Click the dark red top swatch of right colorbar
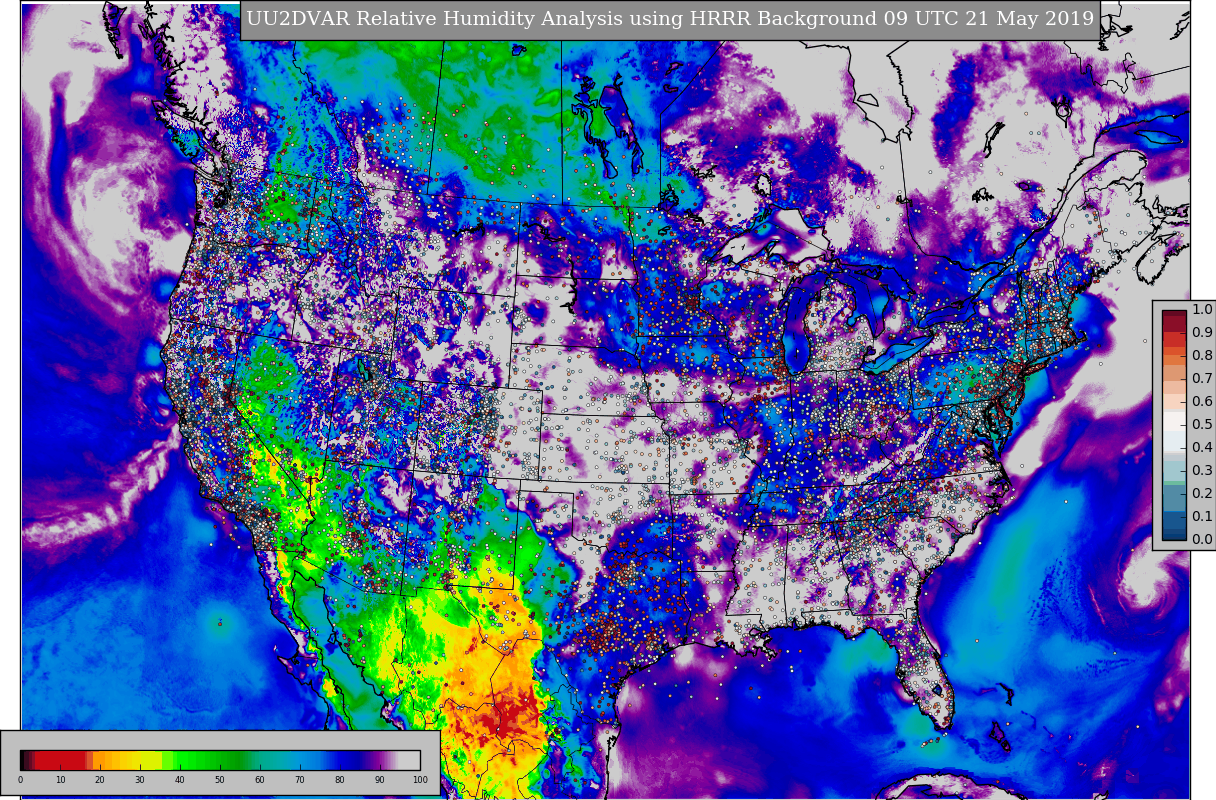 click(1174, 319)
